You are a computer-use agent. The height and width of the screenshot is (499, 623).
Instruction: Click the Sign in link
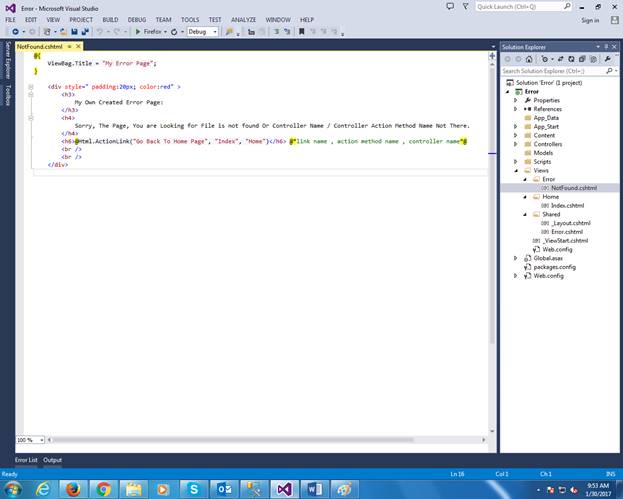pos(590,19)
